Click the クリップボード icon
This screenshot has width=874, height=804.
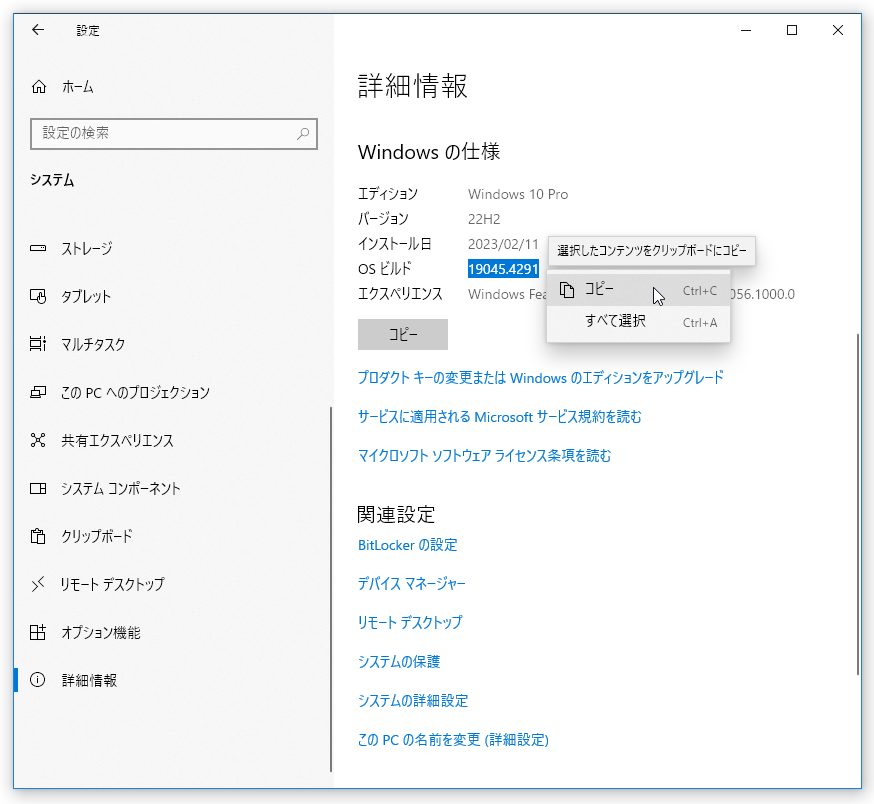click(x=38, y=536)
